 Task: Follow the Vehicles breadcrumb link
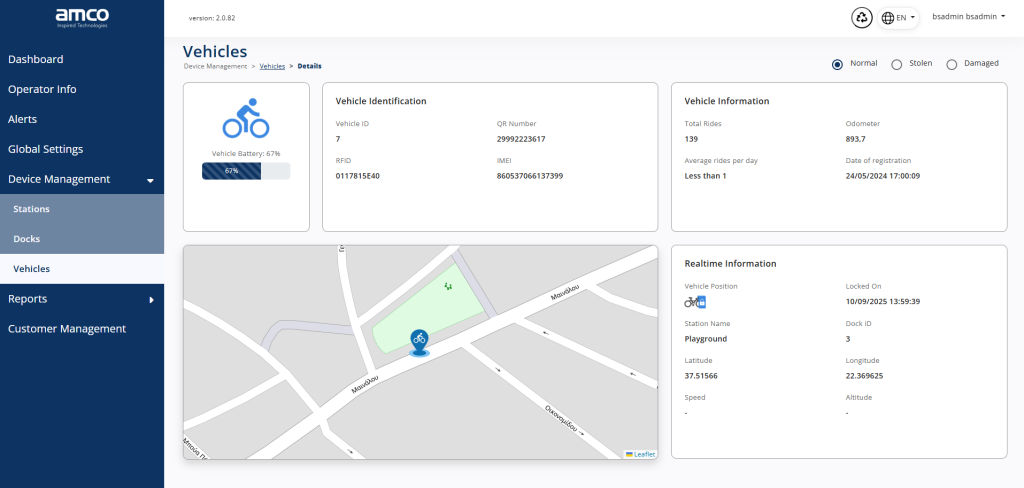(272, 66)
